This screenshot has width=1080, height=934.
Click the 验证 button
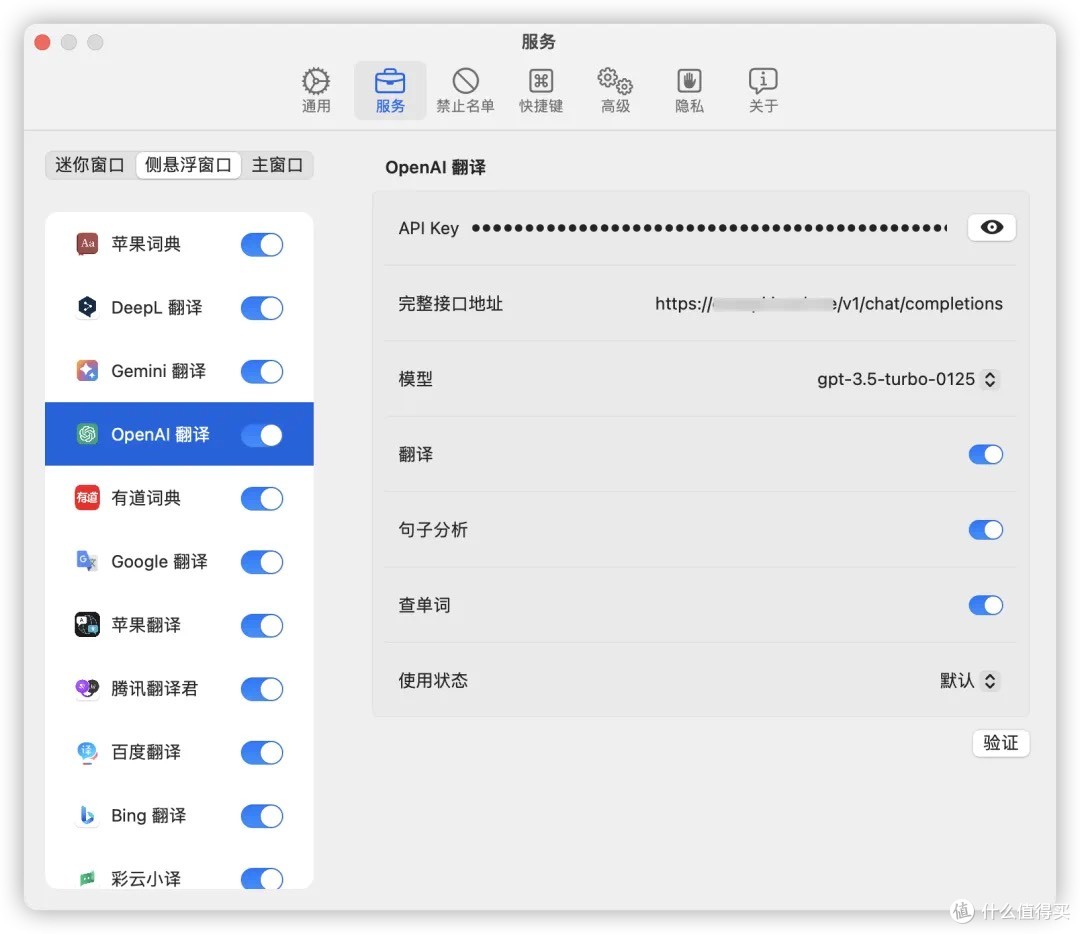click(x=1000, y=743)
